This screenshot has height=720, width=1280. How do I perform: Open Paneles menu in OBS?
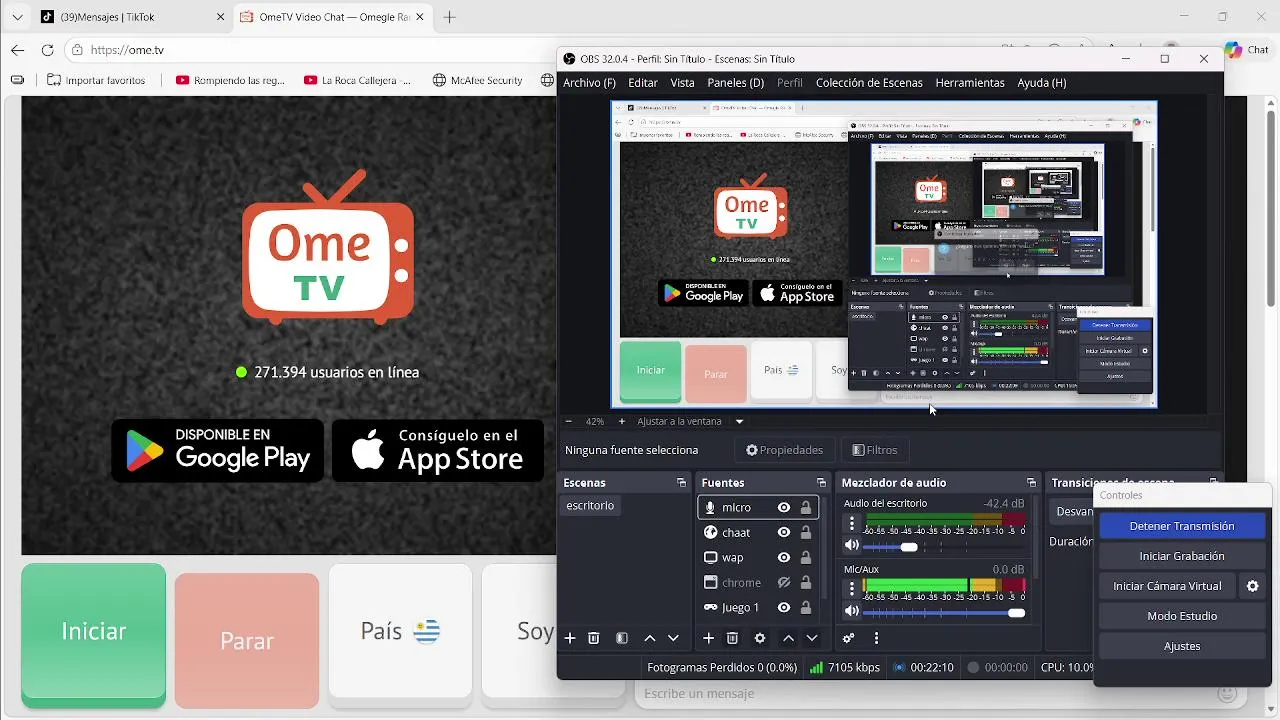click(735, 83)
